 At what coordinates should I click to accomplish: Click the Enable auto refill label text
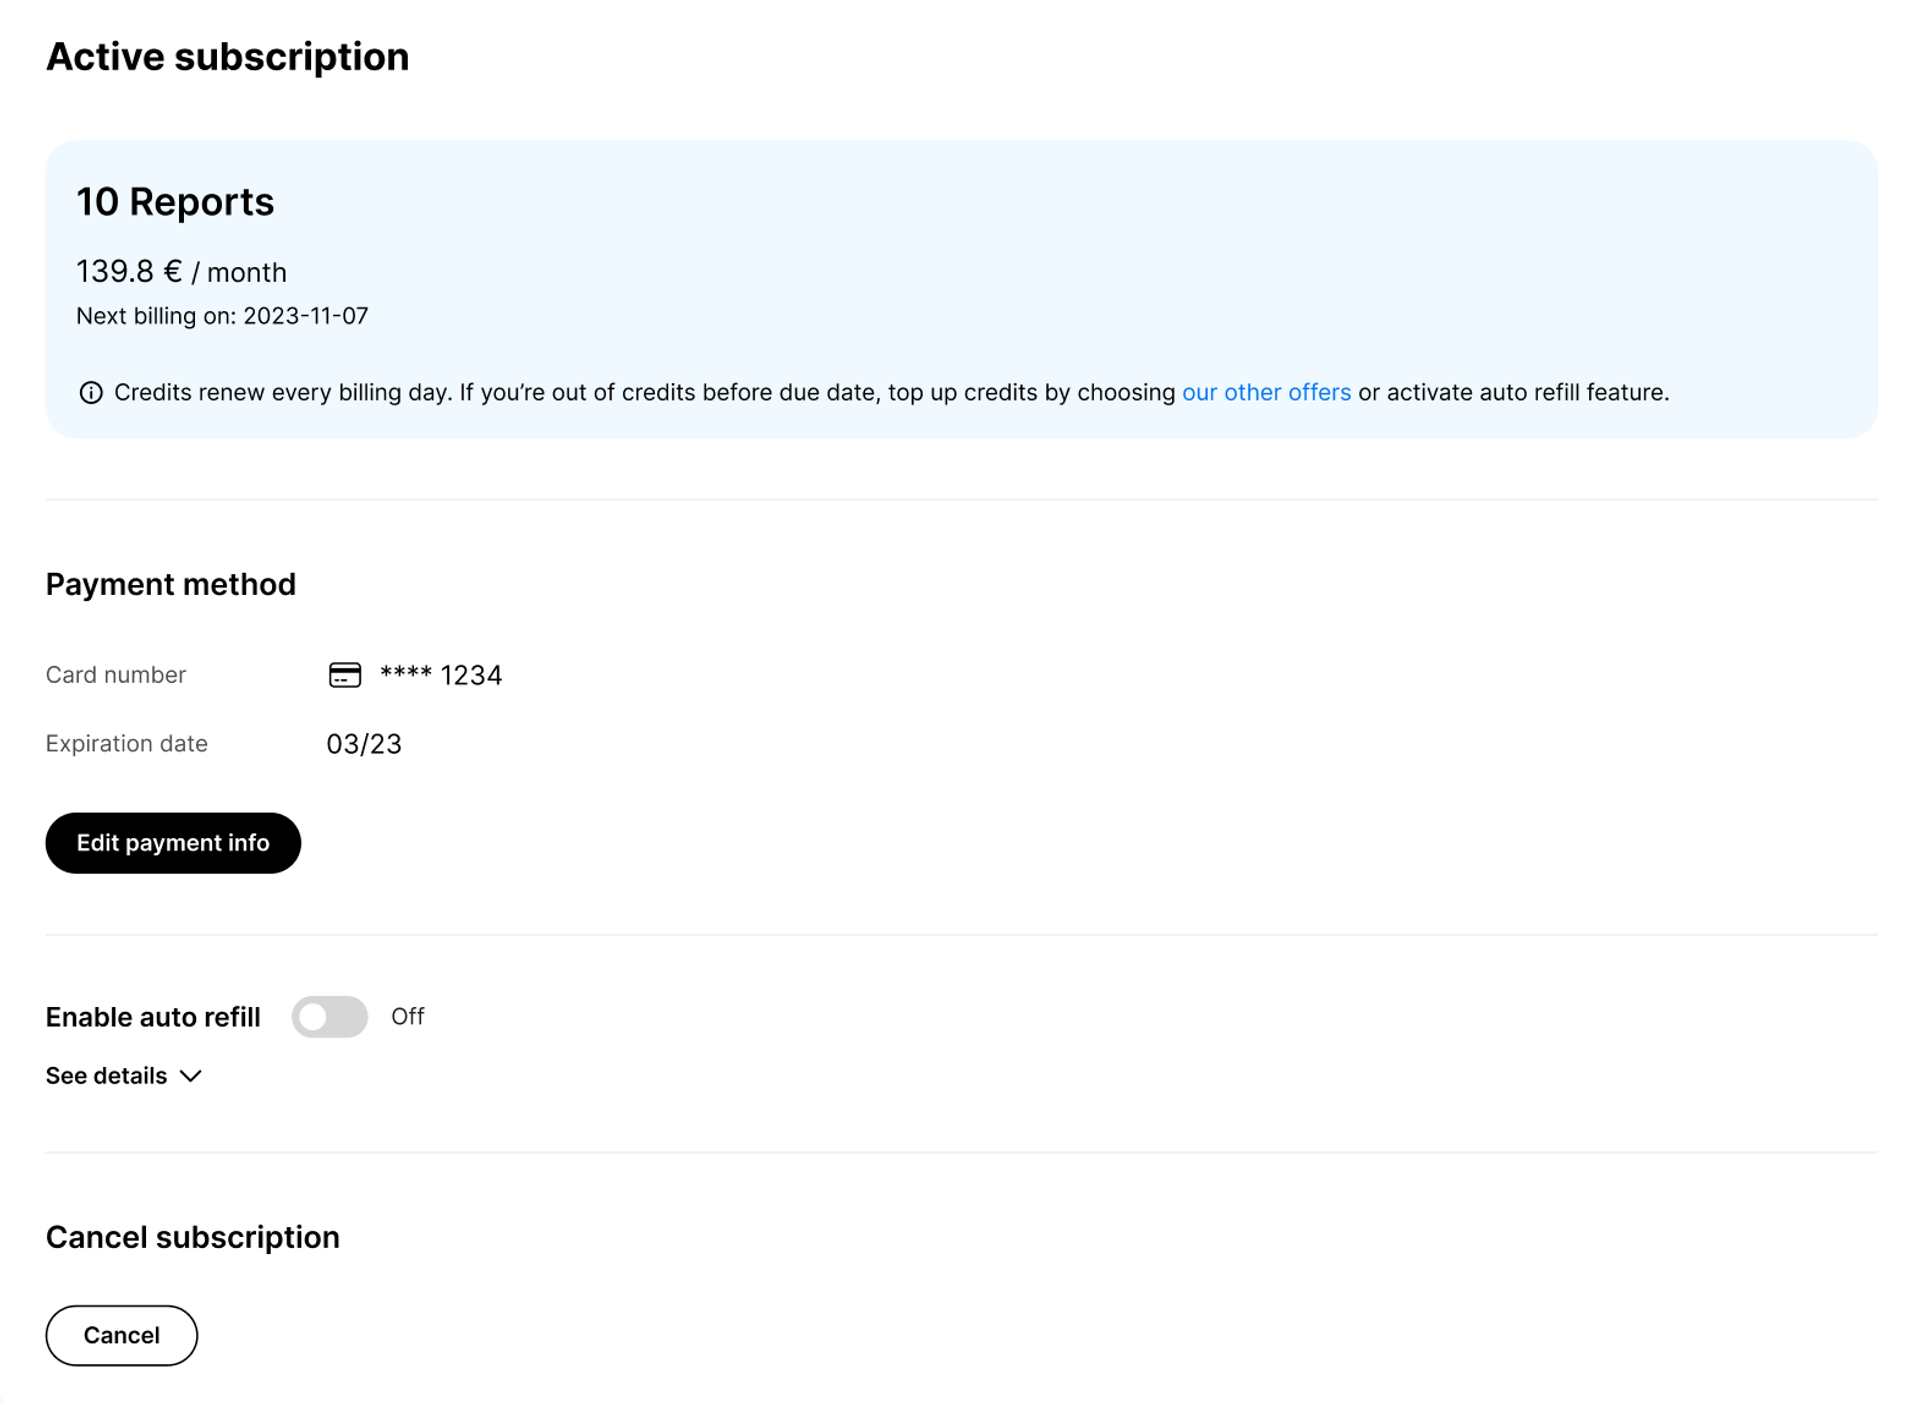(x=152, y=1016)
